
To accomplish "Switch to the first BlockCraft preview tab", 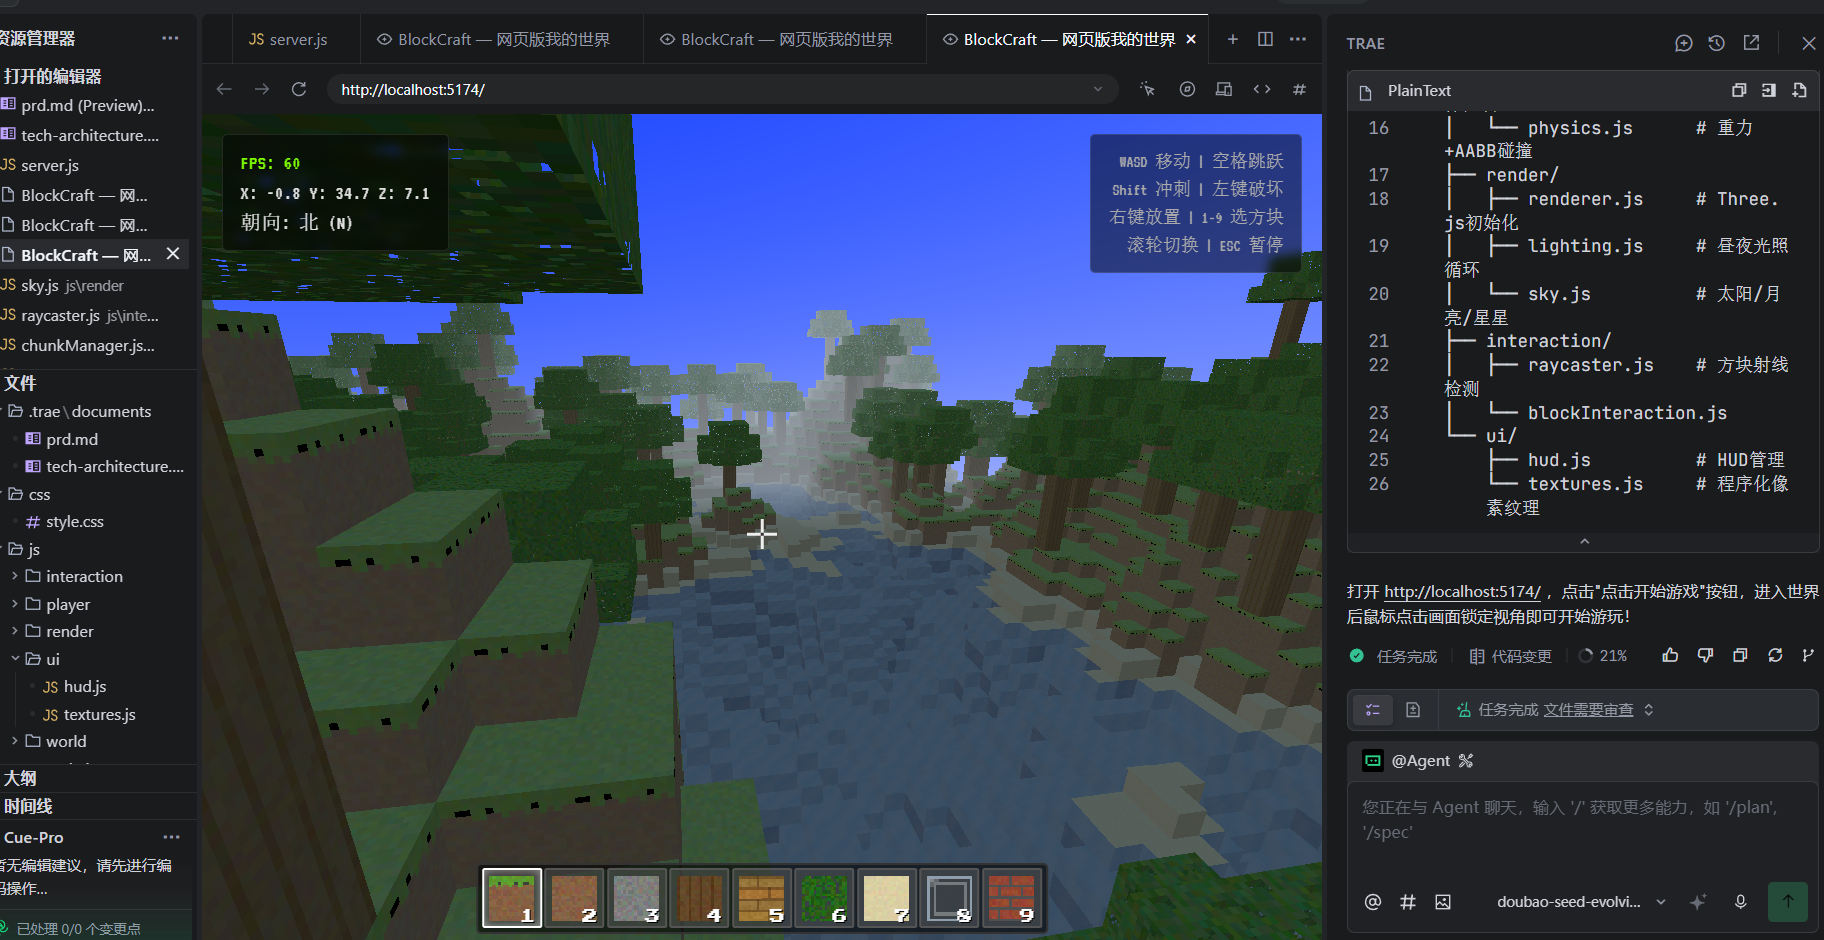I will (493, 39).
